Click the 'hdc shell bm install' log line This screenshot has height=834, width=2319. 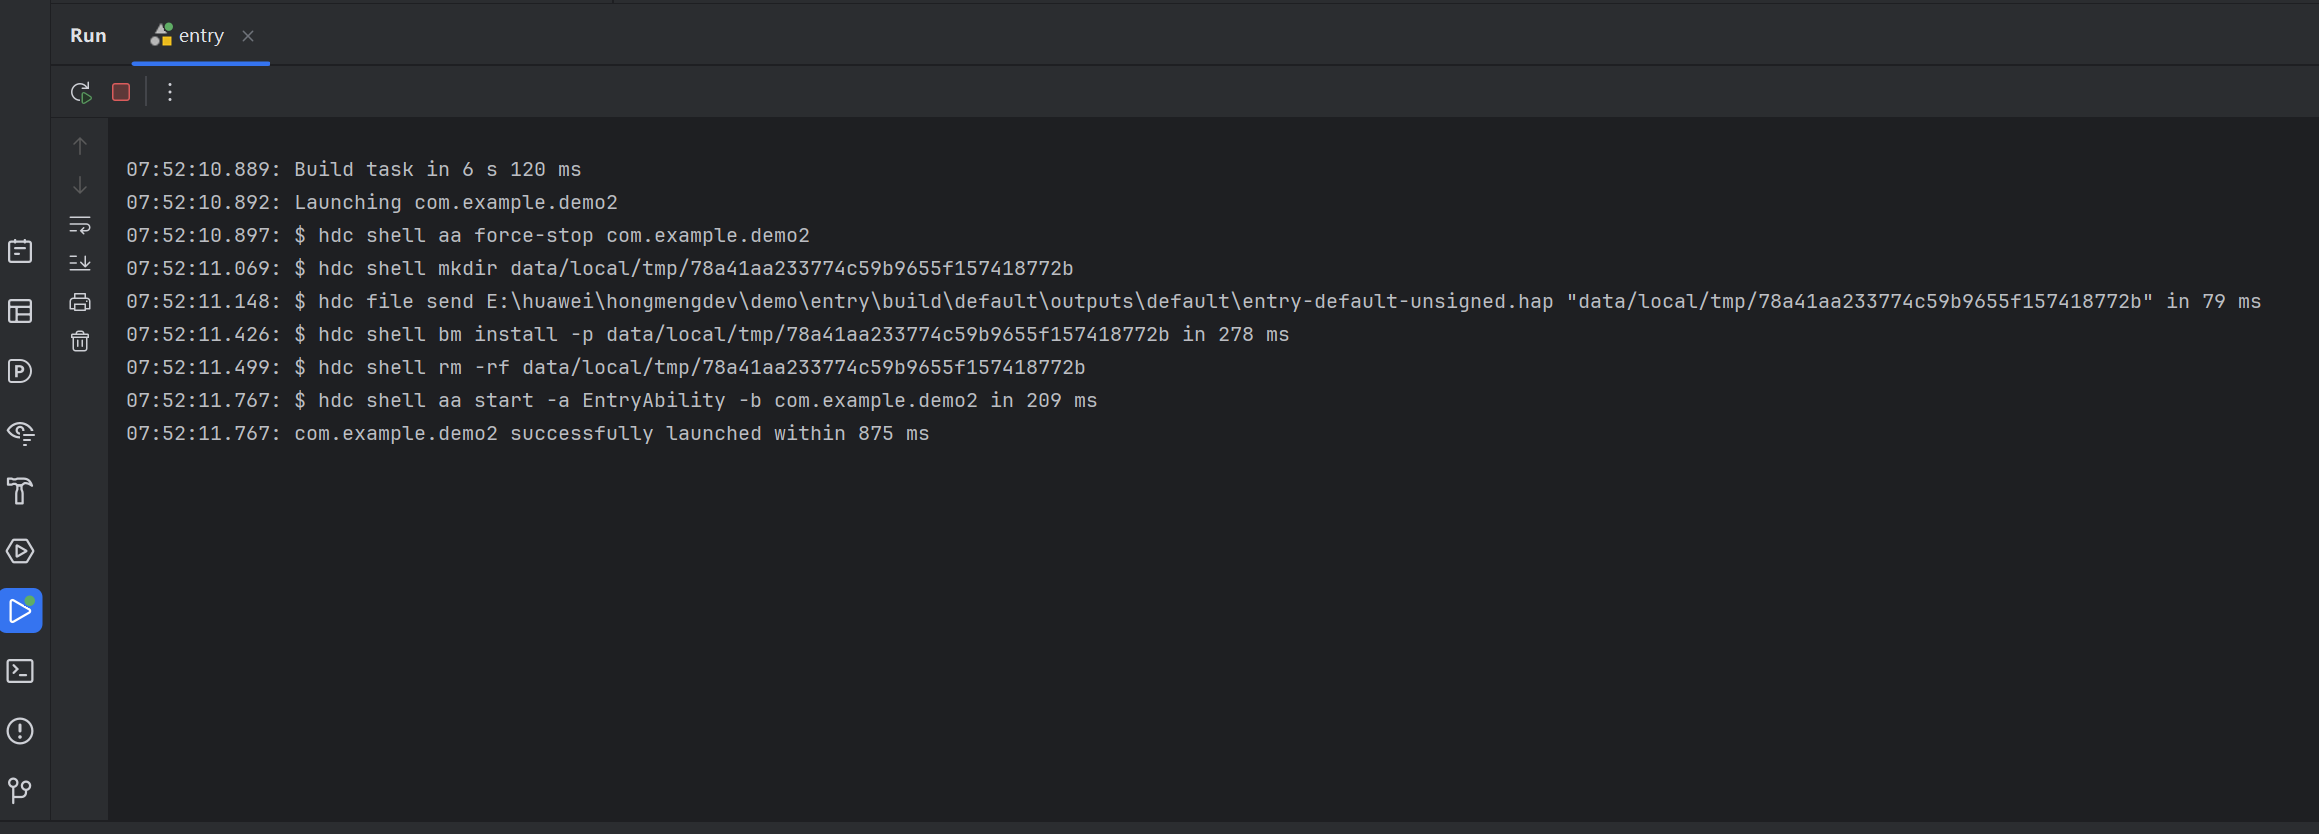[x=708, y=334]
